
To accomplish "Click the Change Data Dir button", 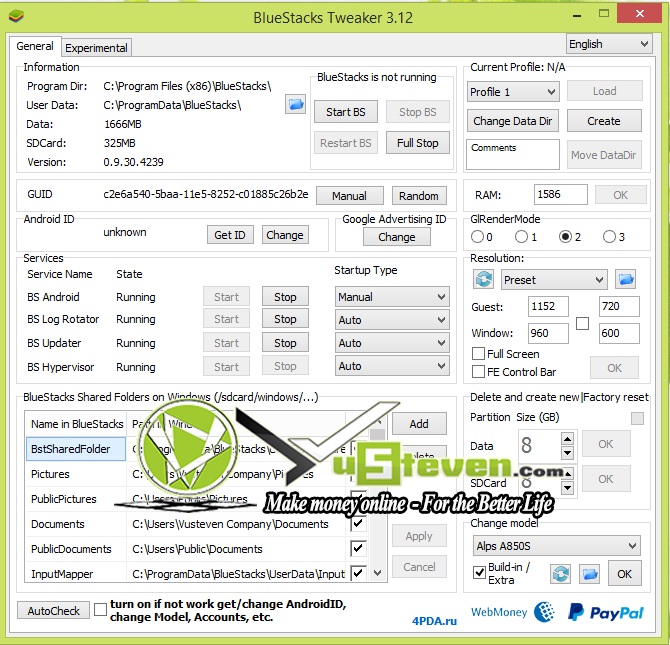I will click(x=512, y=121).
